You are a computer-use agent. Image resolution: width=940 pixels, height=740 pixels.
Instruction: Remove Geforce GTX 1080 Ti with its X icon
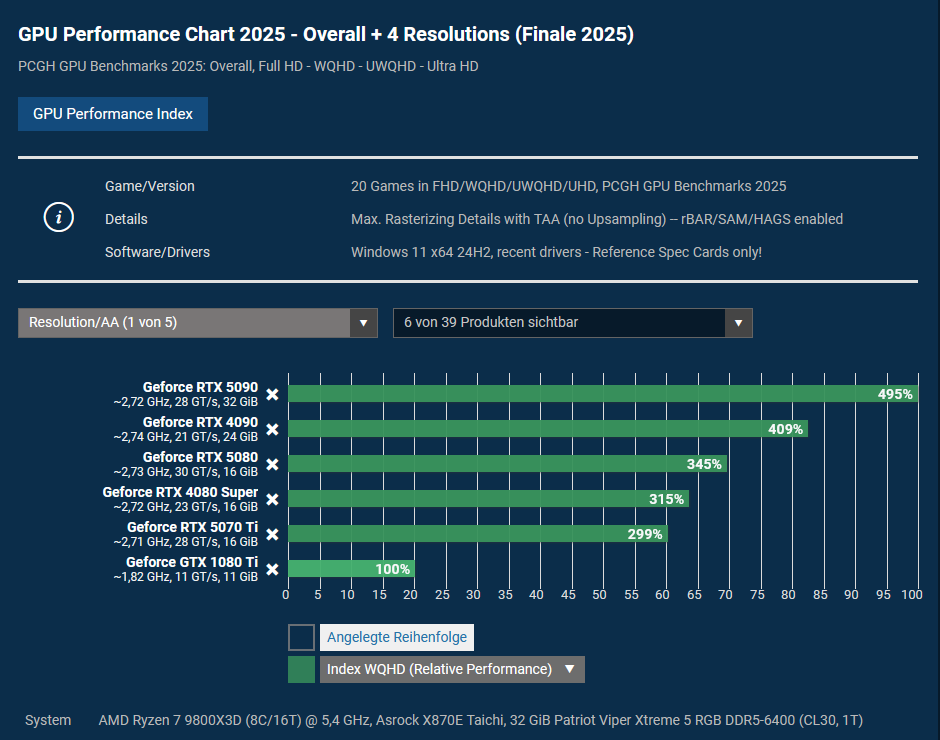pos(272,569)
